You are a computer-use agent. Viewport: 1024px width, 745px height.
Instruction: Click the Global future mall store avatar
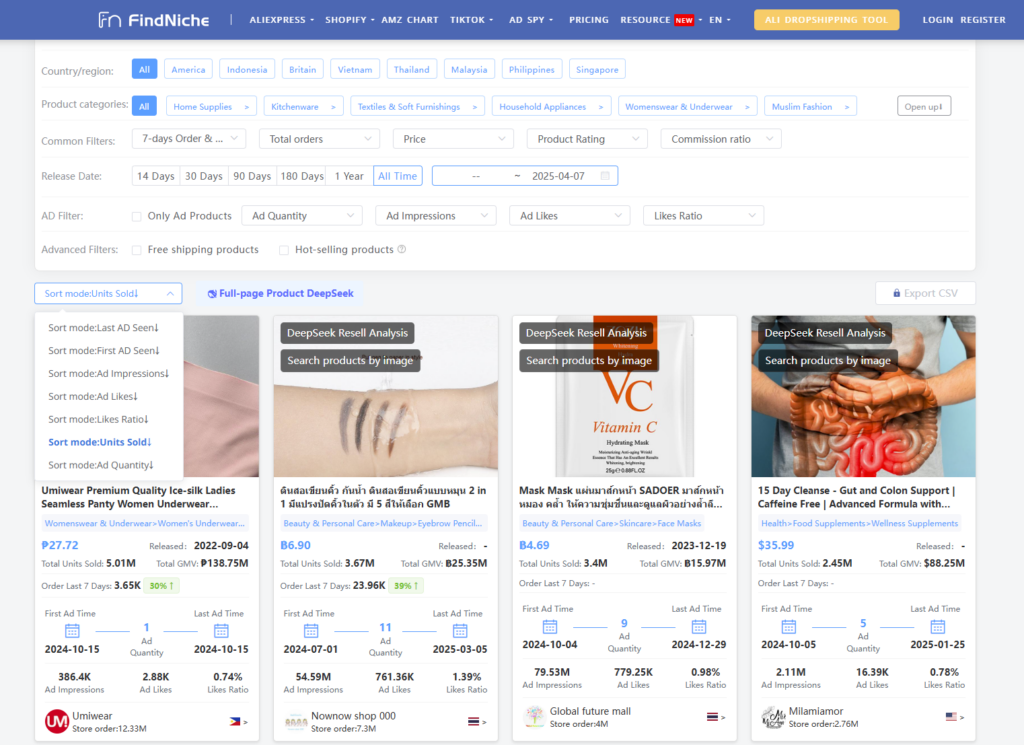point(534,717)
